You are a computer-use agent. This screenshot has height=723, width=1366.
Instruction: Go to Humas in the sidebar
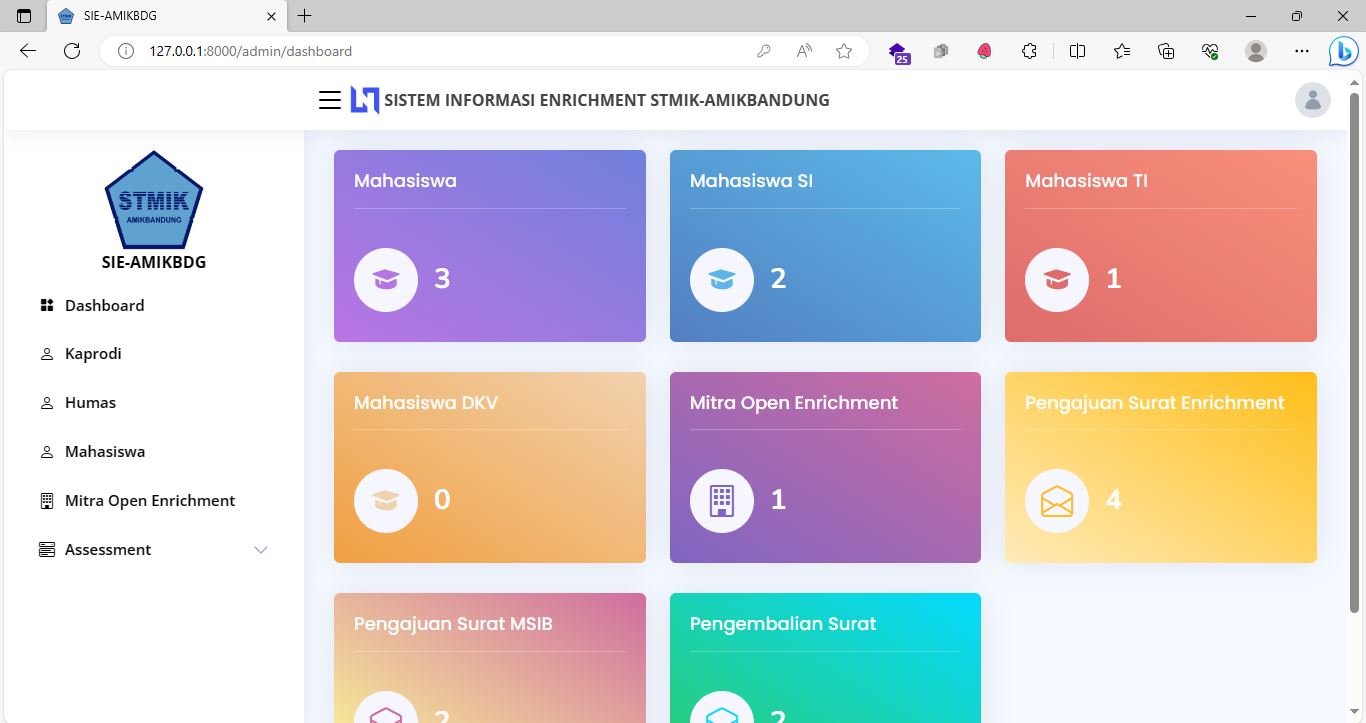pos(90,403)
